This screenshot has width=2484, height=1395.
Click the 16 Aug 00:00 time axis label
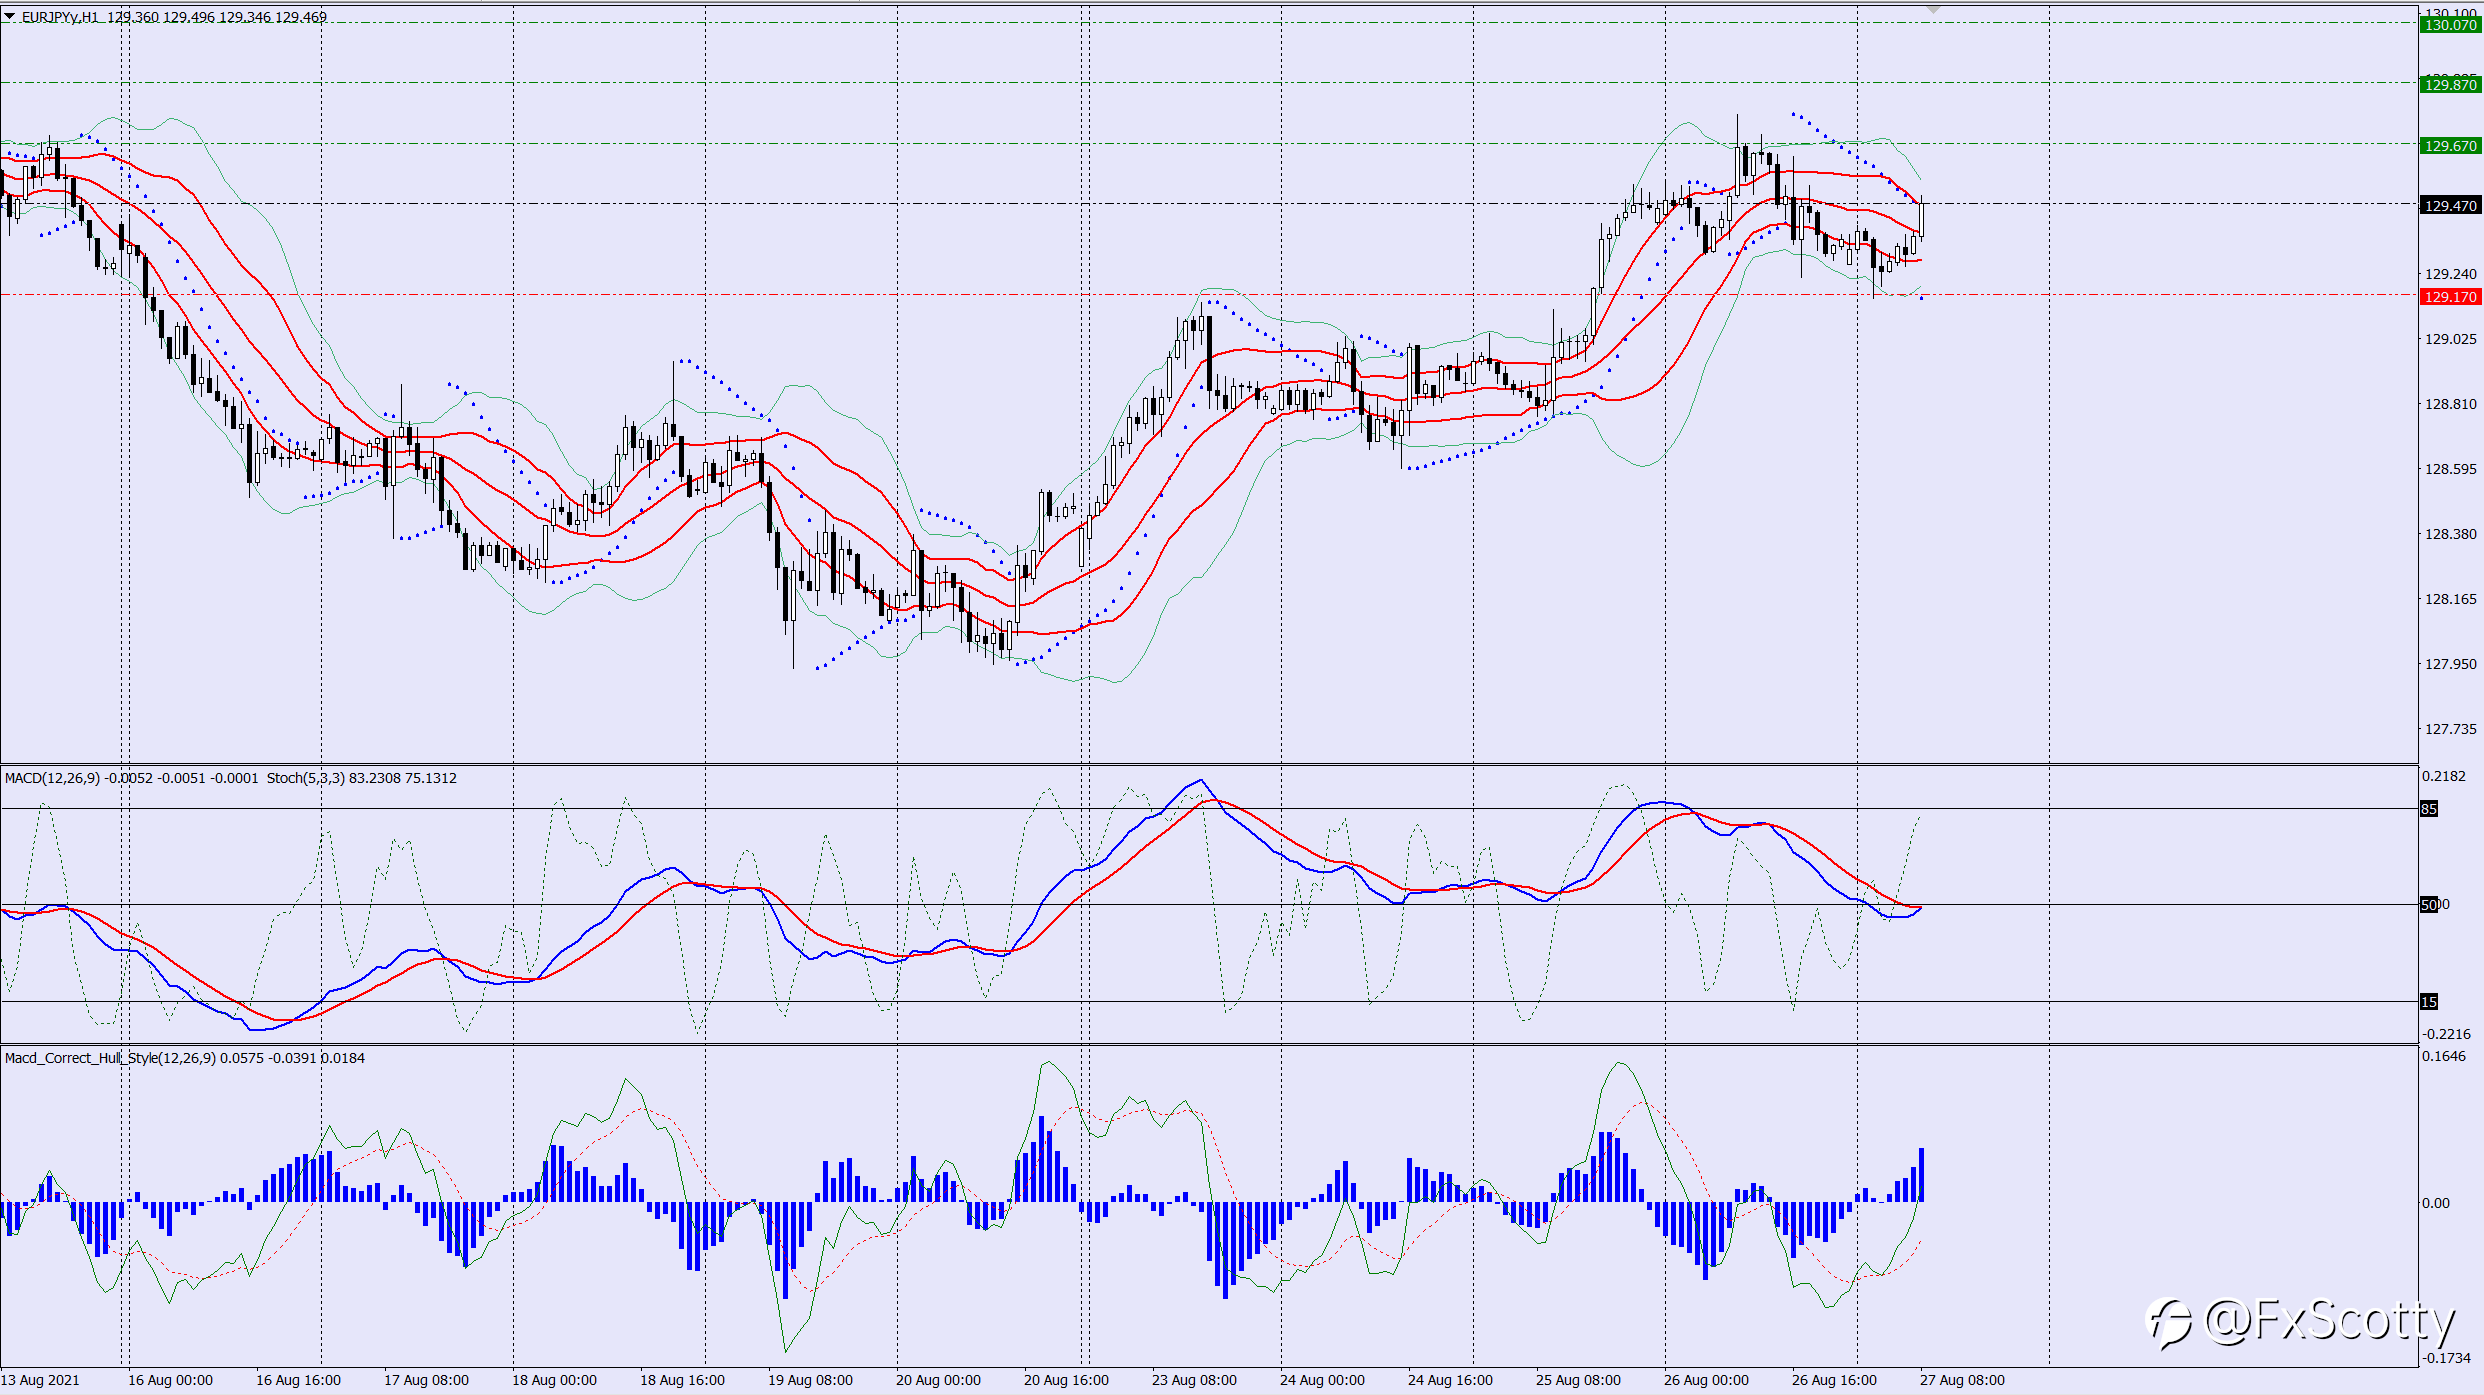coord(170,1380)
